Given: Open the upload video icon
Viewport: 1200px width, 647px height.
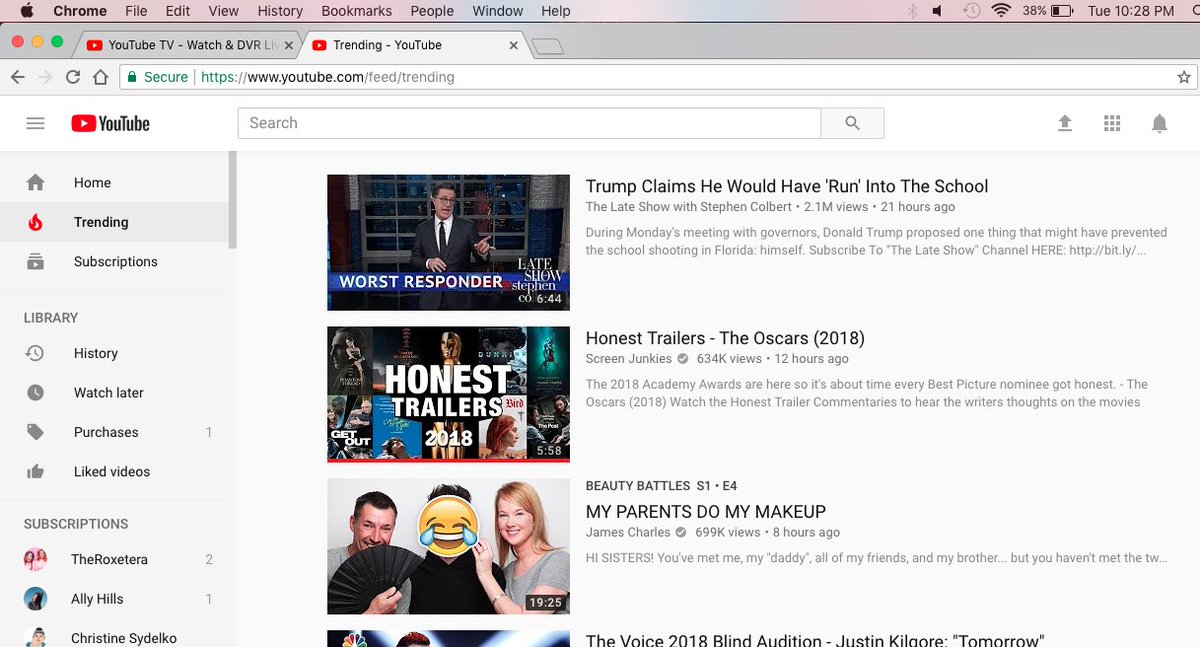Looking at the screenshot, I should (1064, 123).
